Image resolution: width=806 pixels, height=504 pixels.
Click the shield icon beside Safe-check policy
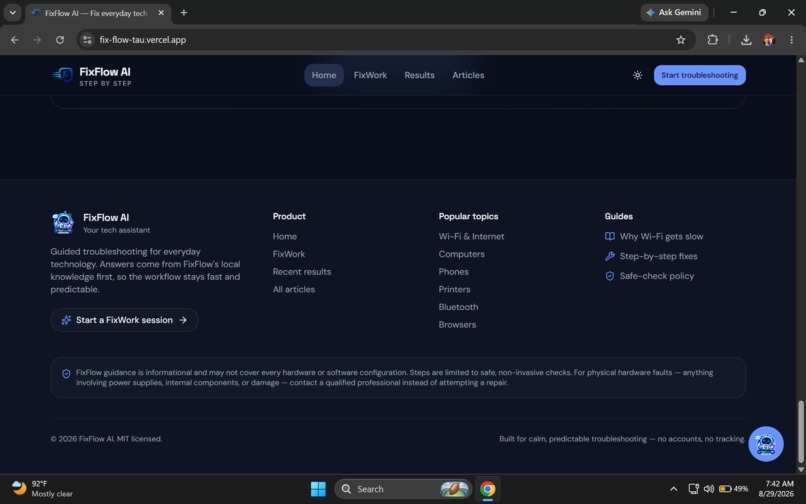click(610, 276)
